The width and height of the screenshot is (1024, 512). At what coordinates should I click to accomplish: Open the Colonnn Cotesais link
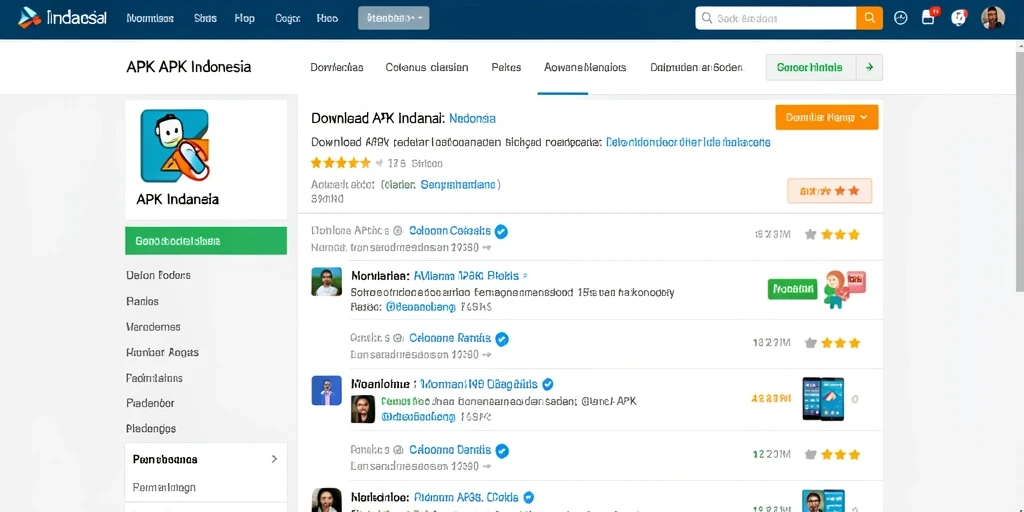(x=449, y=231)
